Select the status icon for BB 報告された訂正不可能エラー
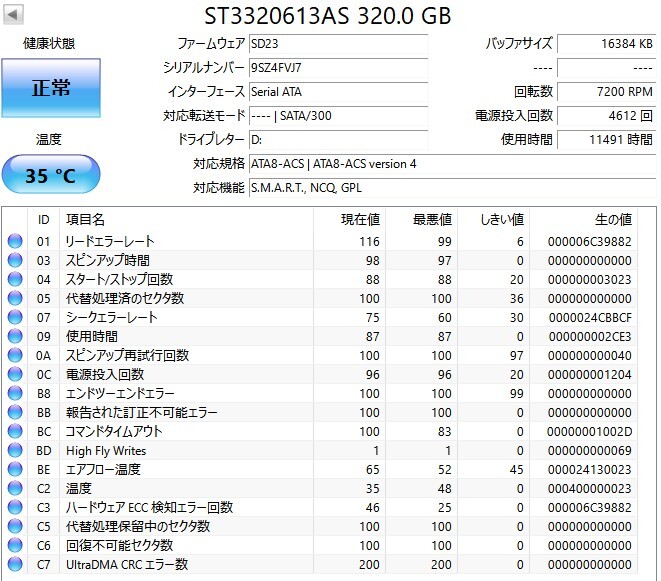 (15, 412)
